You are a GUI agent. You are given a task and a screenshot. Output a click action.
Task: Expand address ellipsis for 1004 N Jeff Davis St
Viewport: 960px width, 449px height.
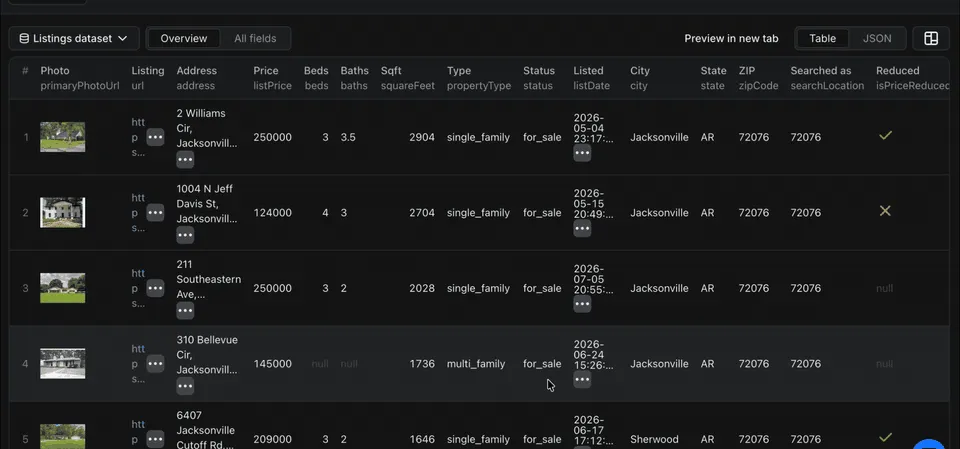(x=185, y=235)
